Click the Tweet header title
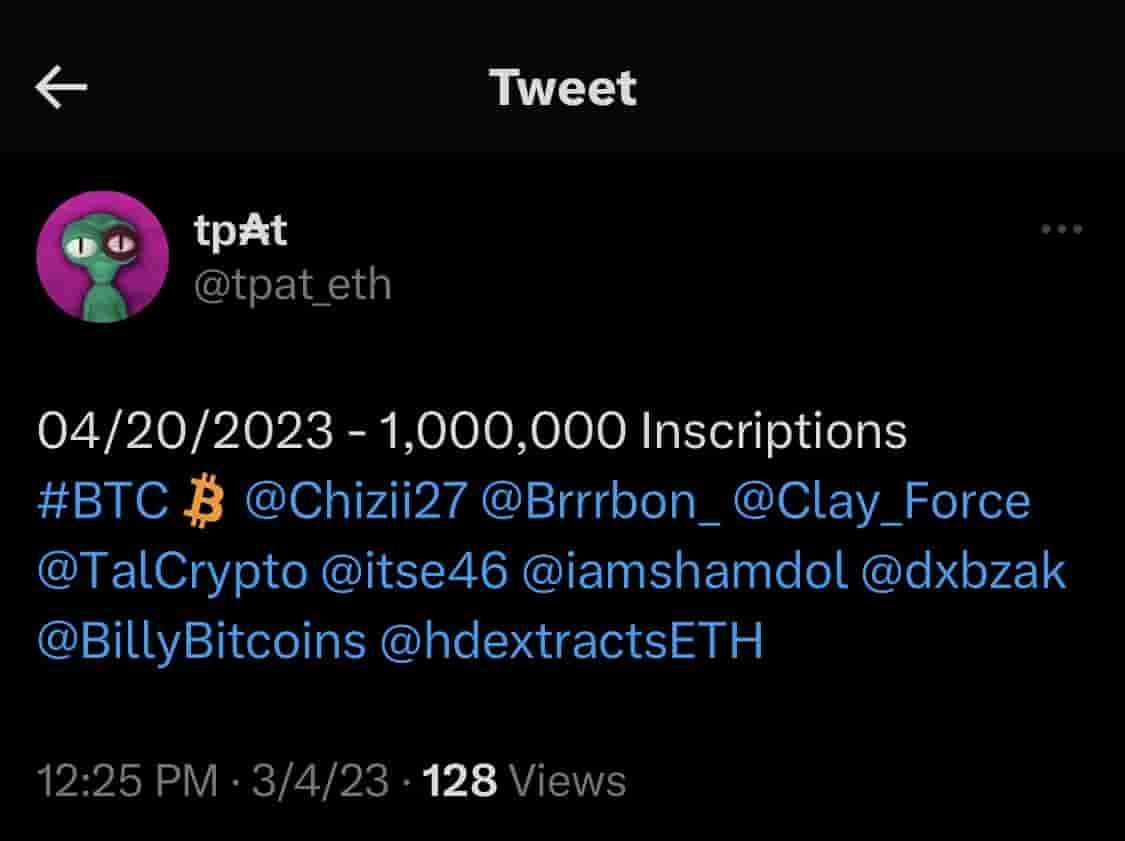The height and width of the screenshot is (841, 1125). pos(563,88)
